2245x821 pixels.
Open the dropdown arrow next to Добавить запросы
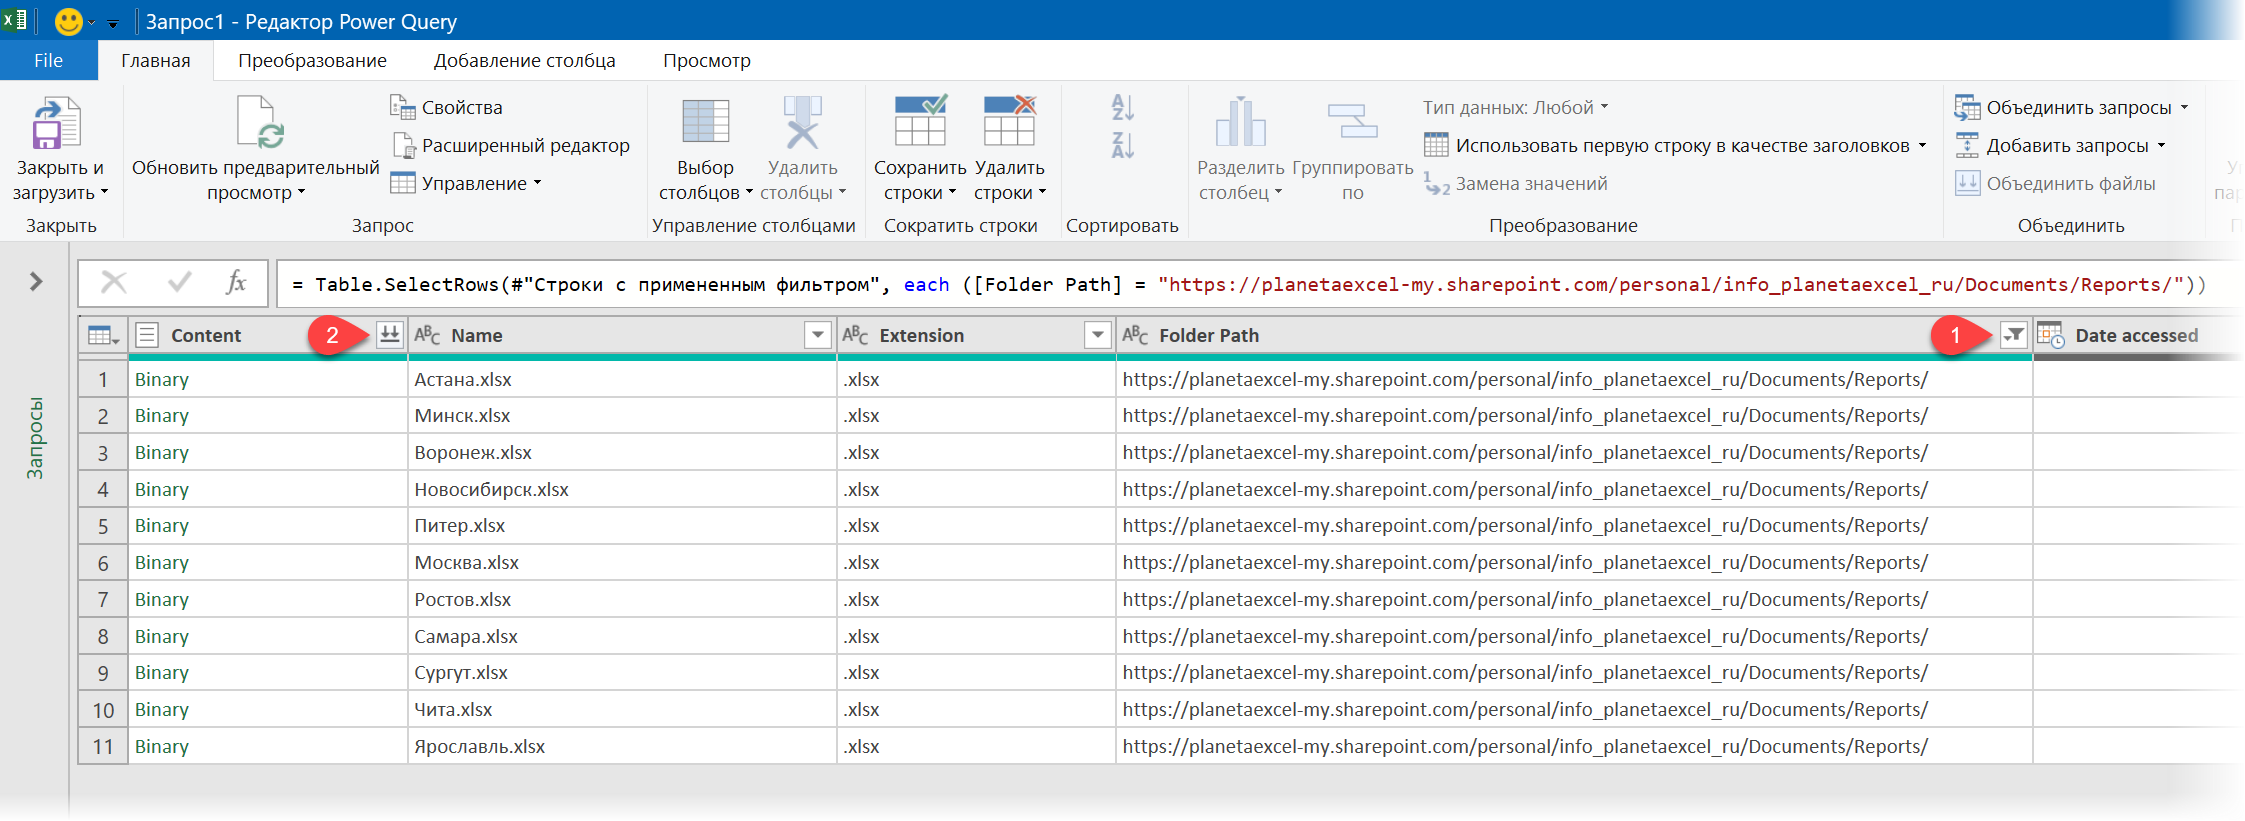pos(2161,146)
